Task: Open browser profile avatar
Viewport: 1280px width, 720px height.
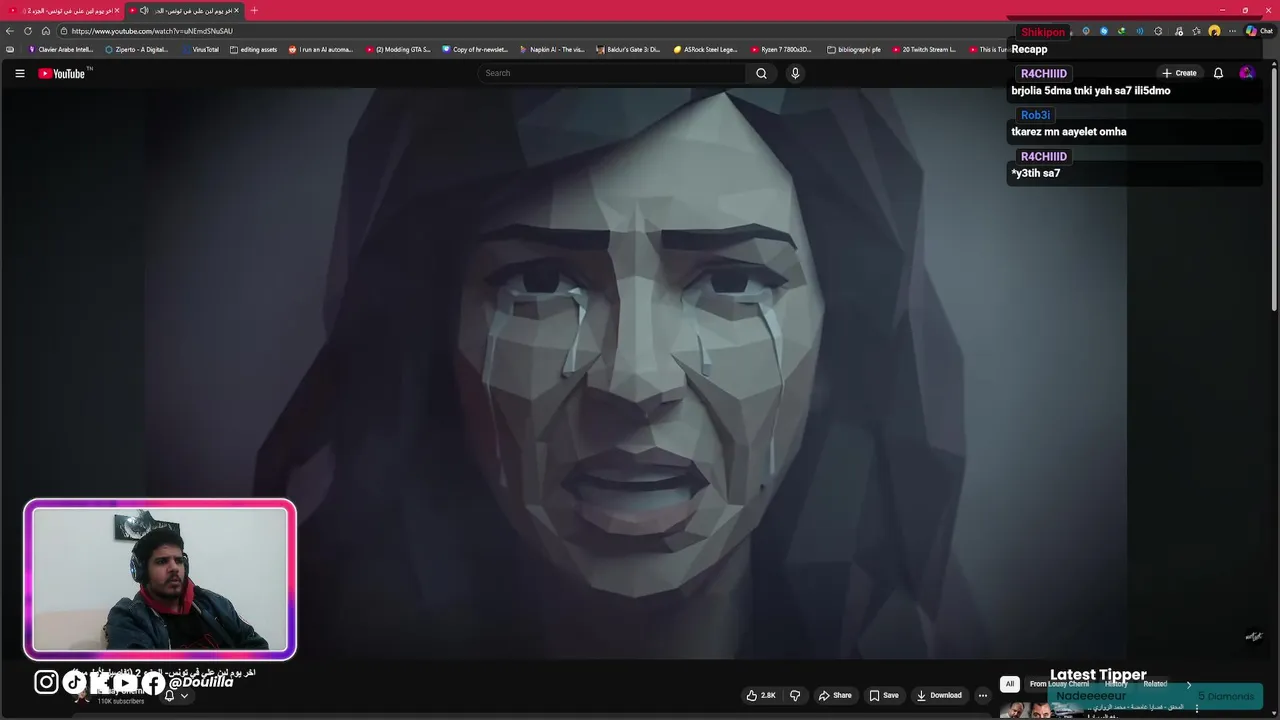Action: pos(1214,31)
